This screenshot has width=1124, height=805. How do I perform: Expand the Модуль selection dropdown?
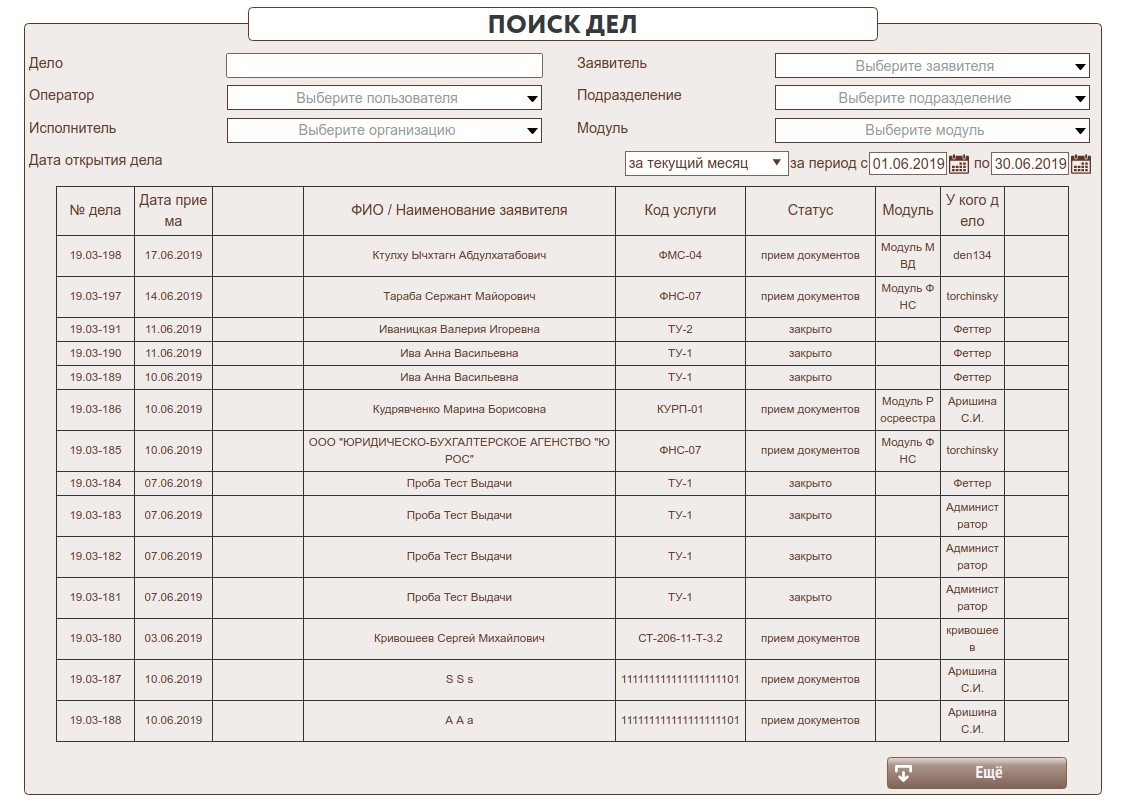932,130
